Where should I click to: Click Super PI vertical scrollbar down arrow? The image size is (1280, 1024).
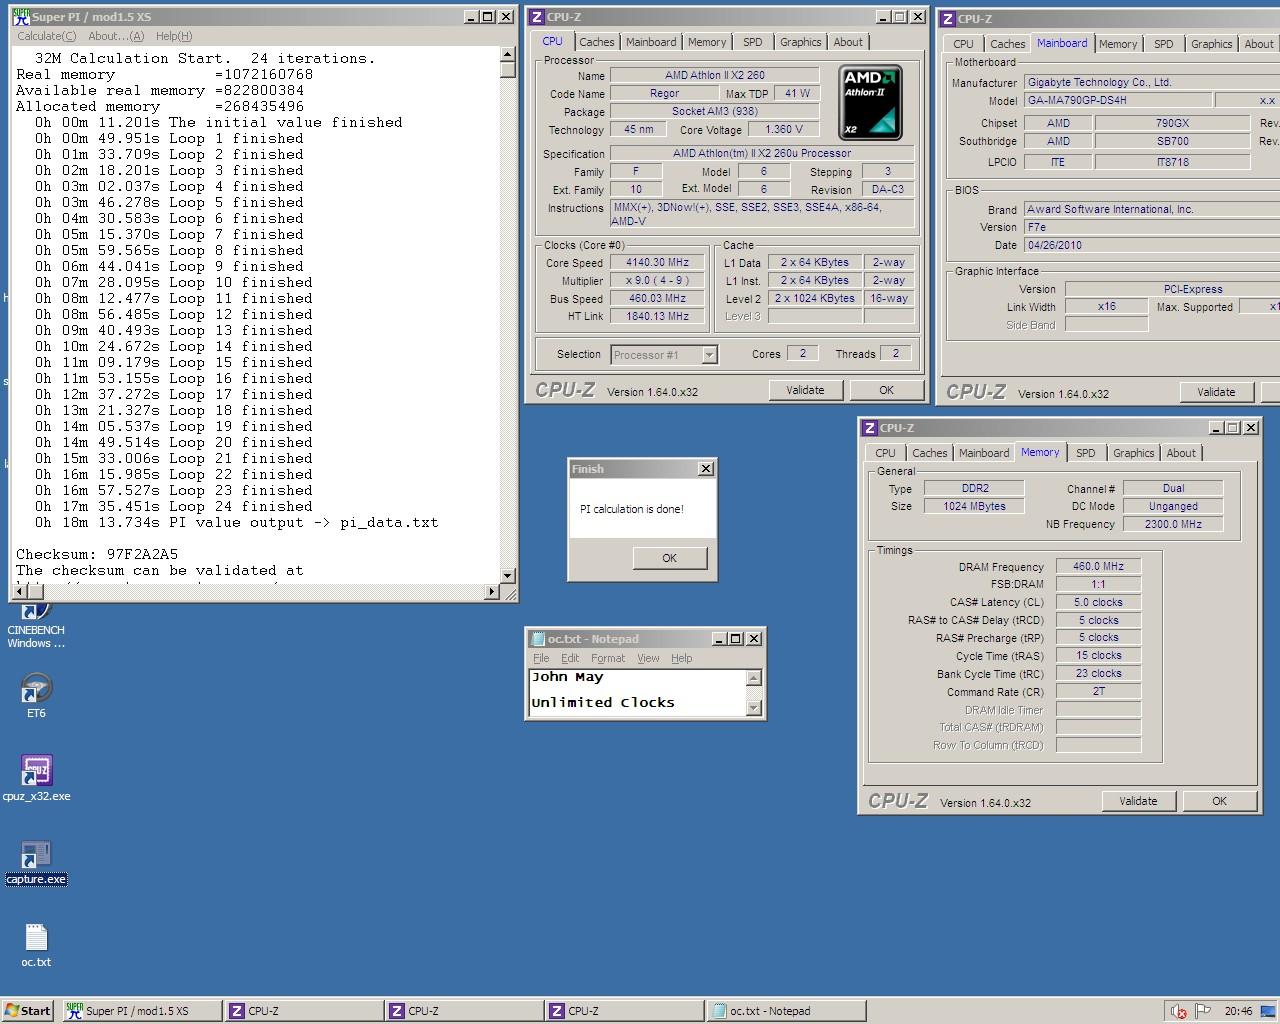tap(508, 576)
